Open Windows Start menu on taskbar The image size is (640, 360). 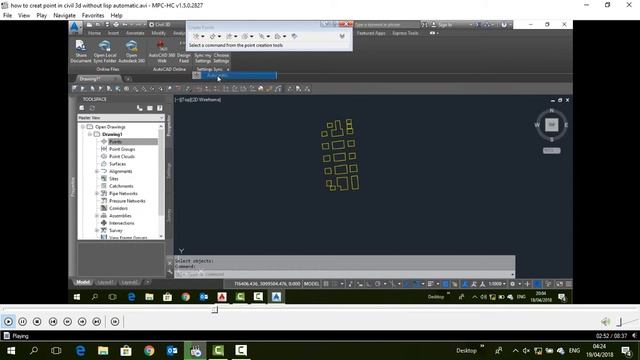11,351
